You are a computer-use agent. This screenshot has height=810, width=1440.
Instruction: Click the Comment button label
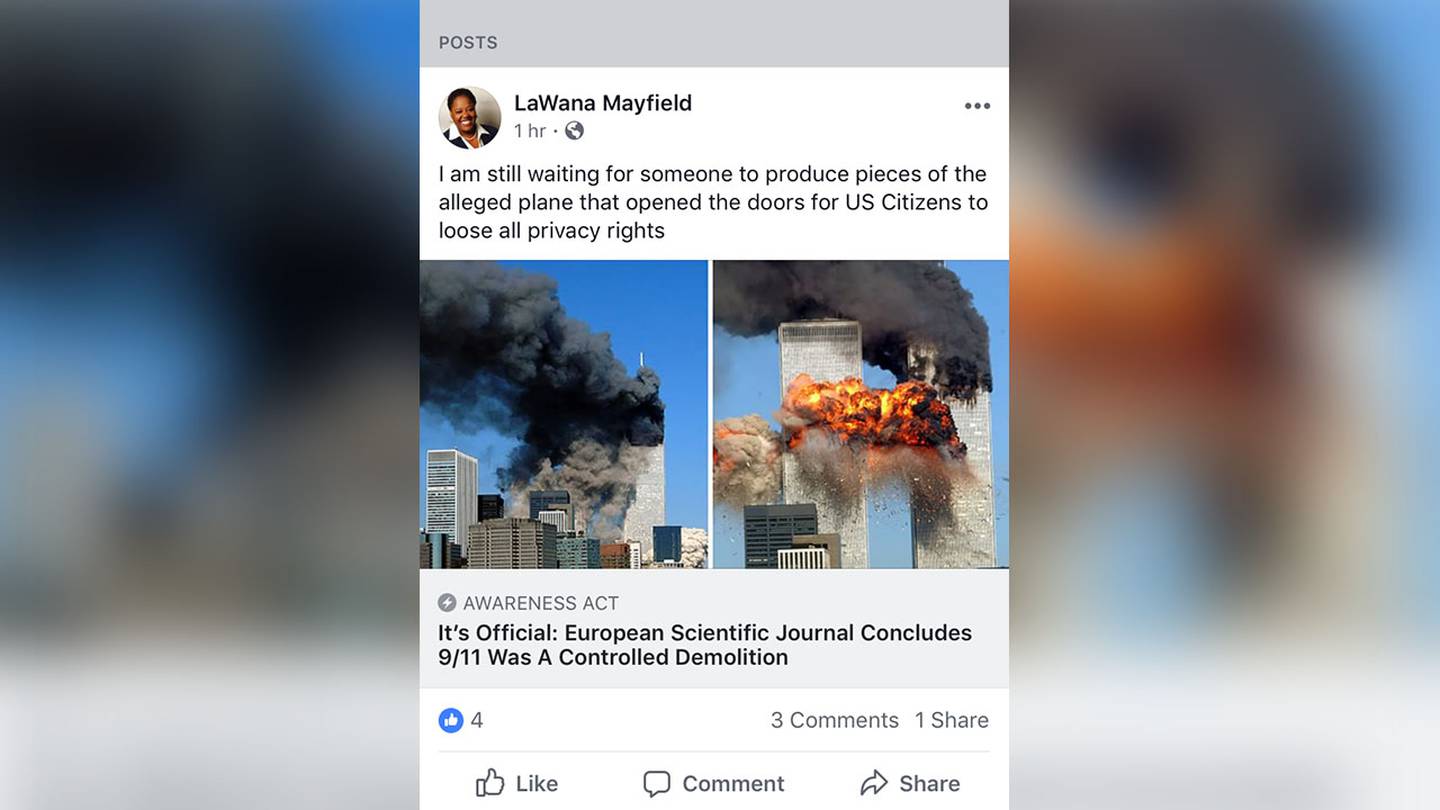click(x=733, y=784)
